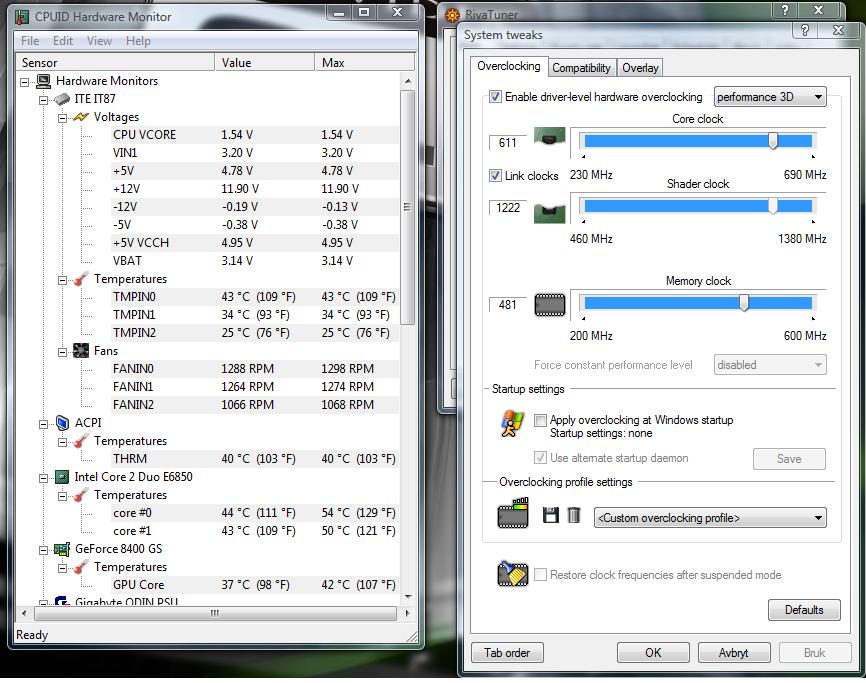
Task: Select the Overclocking tab
Action: point(509,66)
